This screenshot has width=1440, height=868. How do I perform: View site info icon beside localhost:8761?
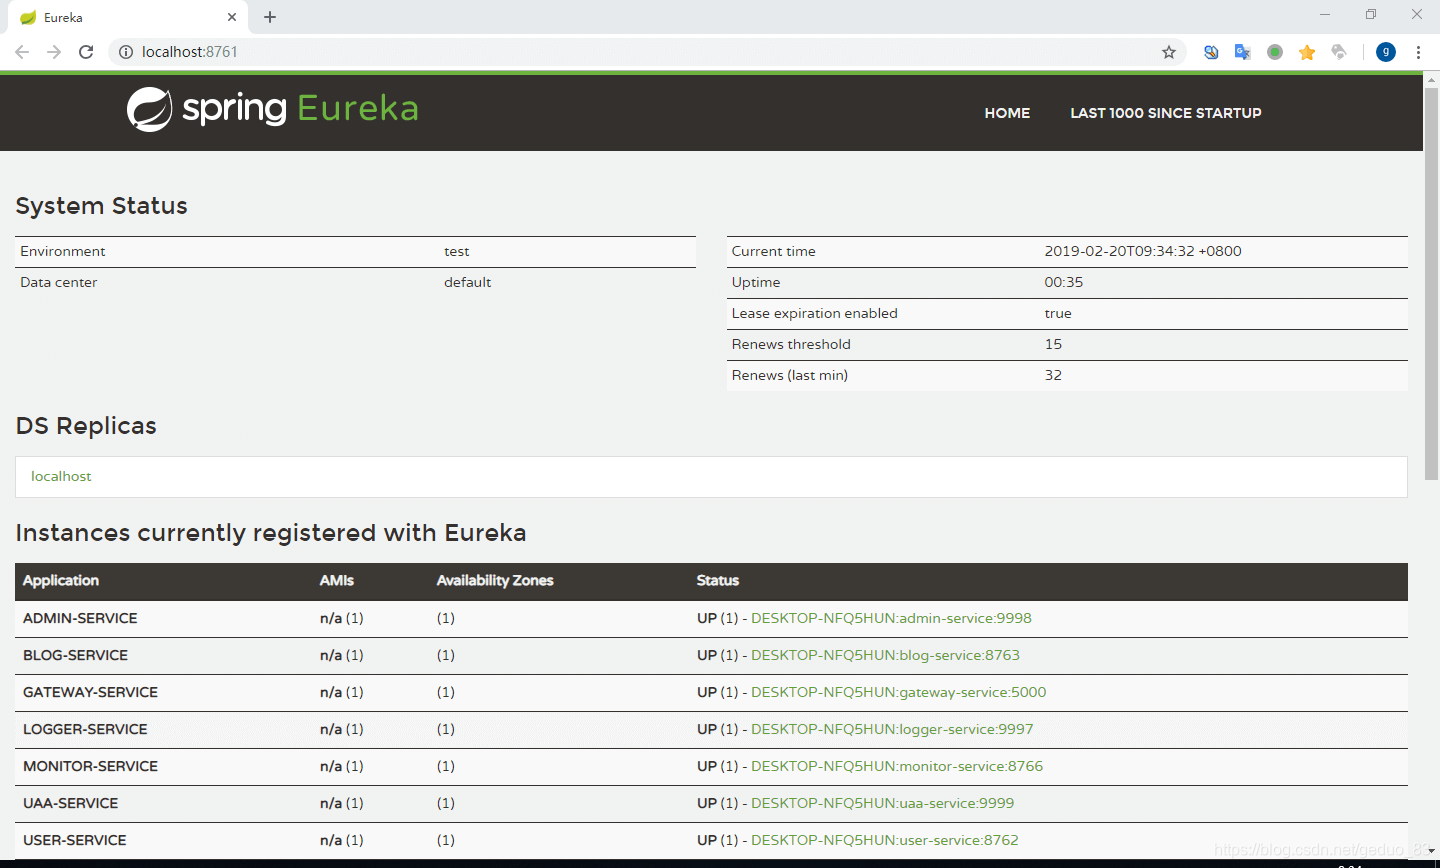click(126, 52)
